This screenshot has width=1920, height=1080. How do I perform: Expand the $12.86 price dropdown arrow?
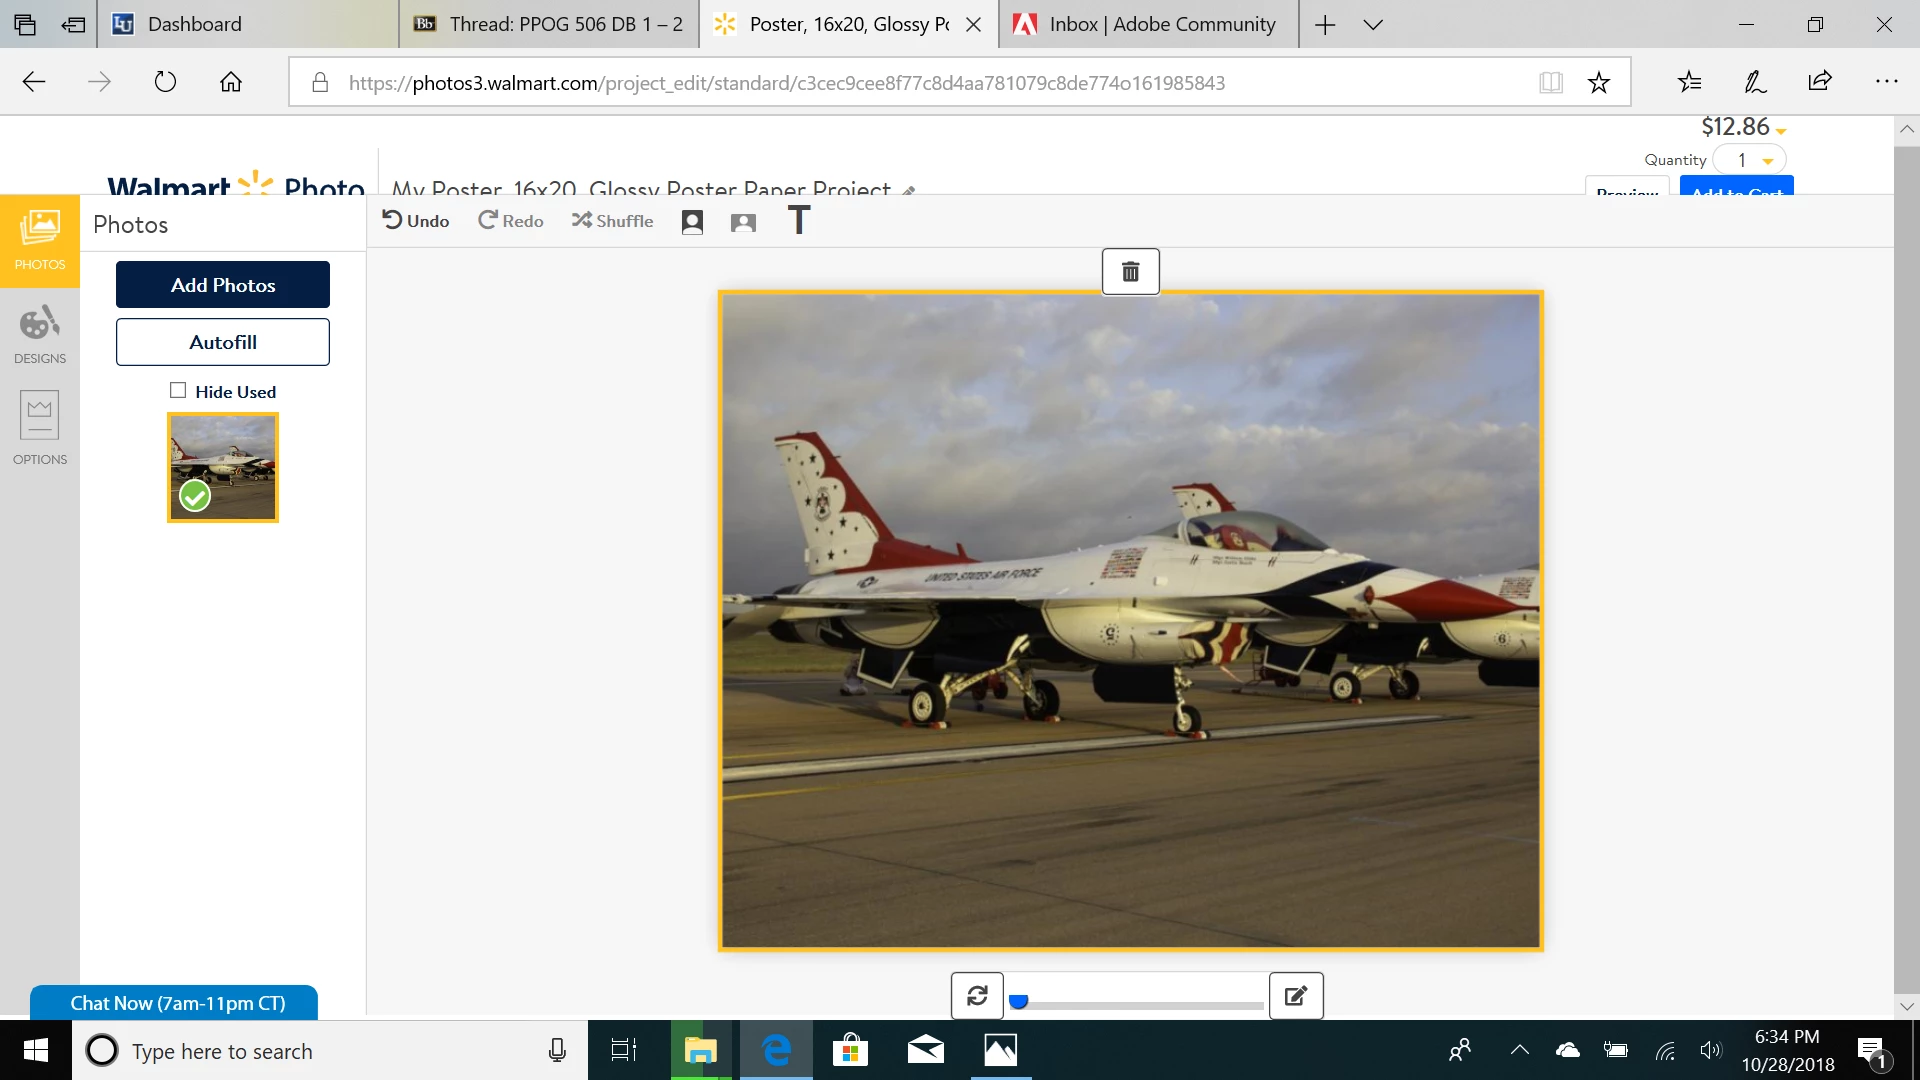pos(1781,131)
